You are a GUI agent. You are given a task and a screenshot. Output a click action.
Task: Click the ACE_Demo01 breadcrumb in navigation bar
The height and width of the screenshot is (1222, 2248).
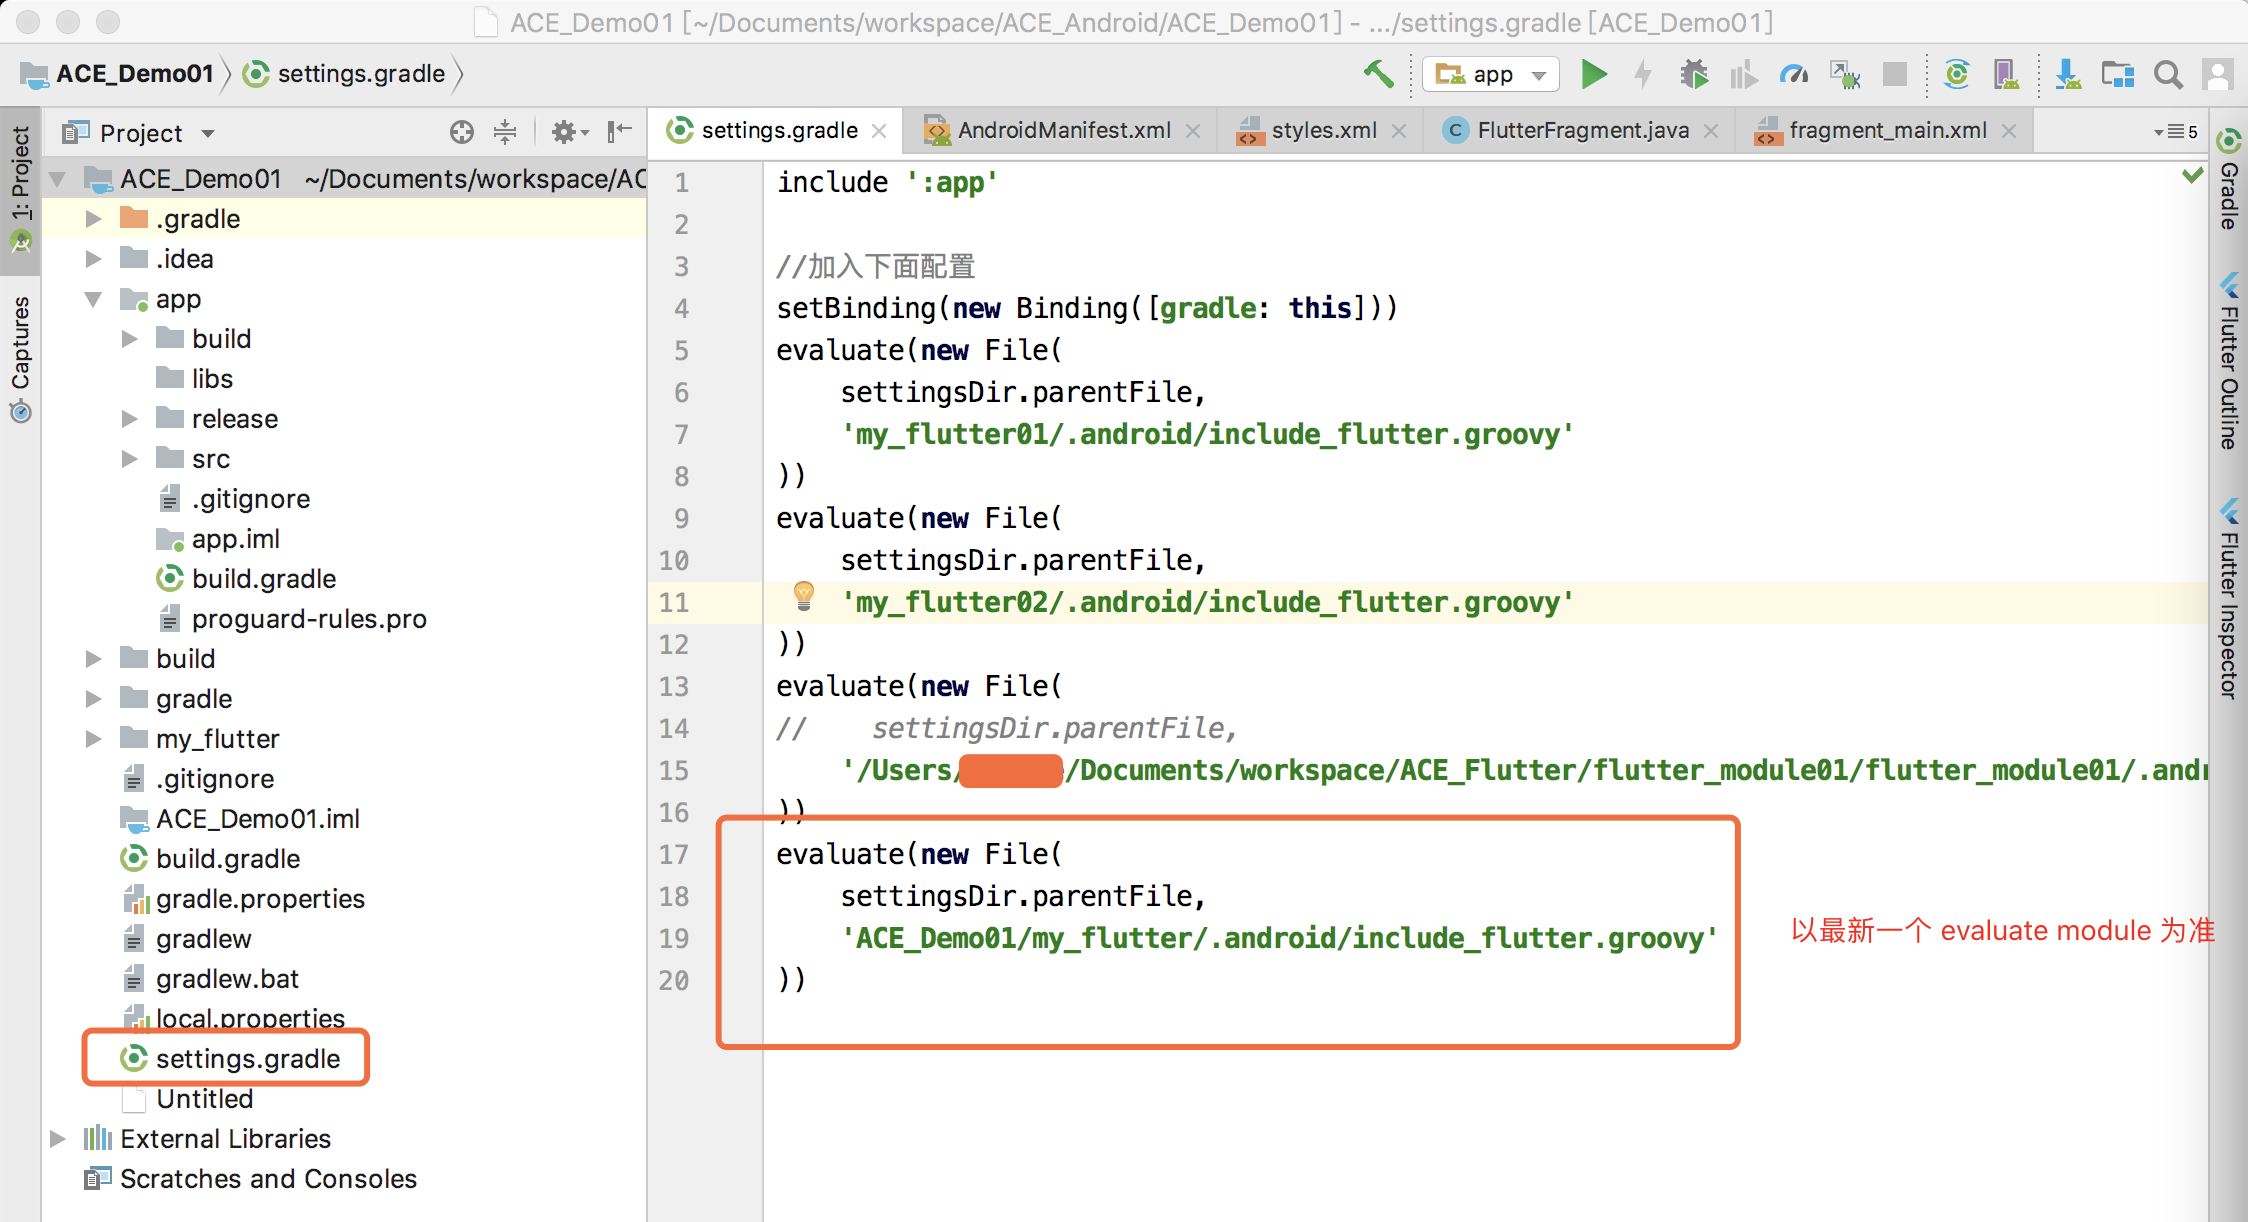[134, 74]
